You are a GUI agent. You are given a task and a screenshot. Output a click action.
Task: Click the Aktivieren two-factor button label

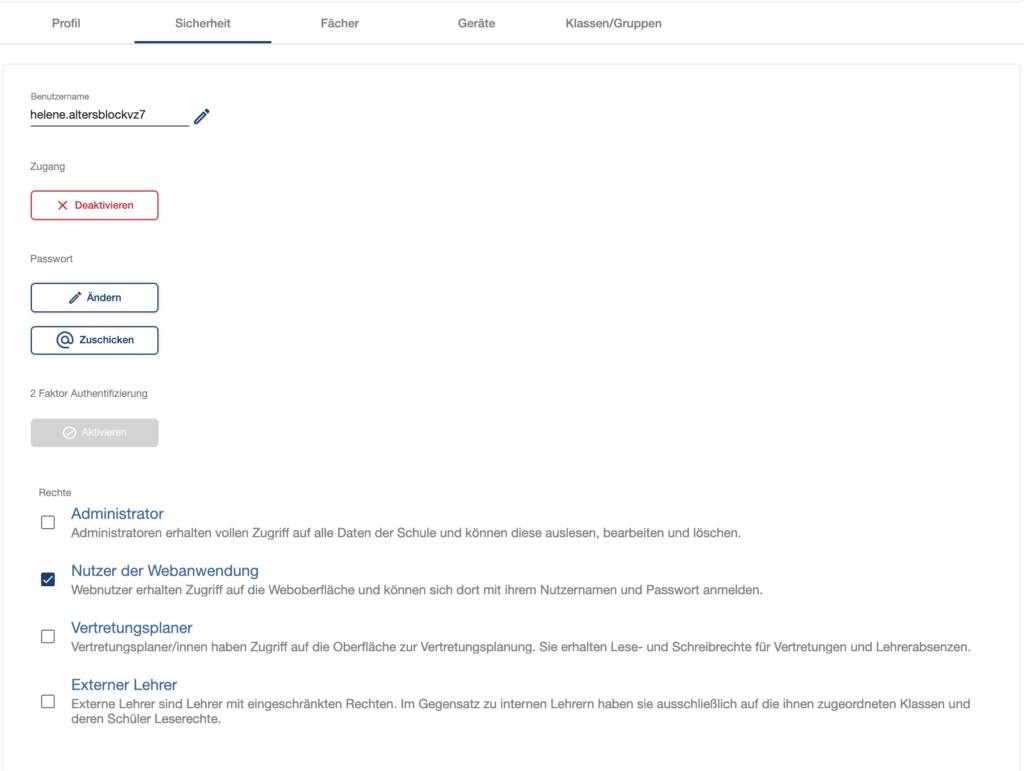(x=104, y=433)
